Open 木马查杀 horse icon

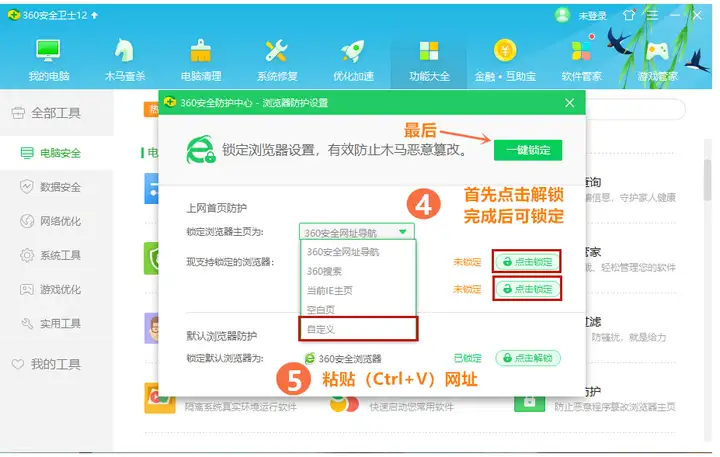[124, 51]
